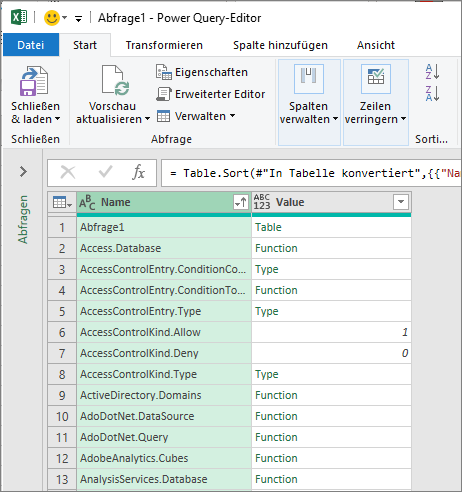Open Function link for AdoDotNet.DataSource
The height and width of the screenshot is (492, 462).
[276, 416]
